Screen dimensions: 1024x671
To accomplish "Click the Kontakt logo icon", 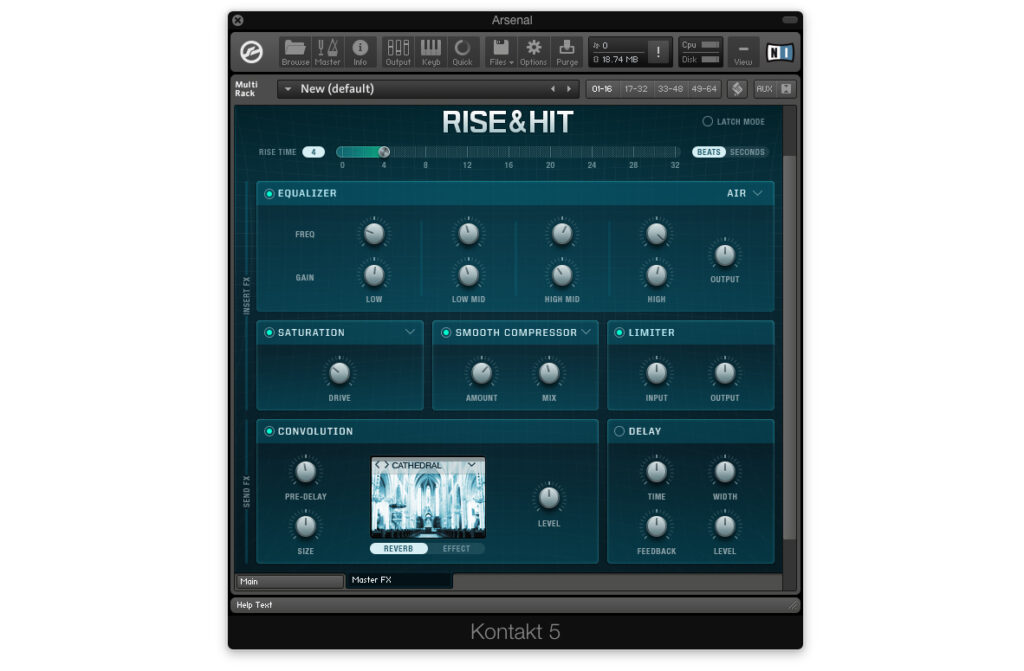I will coord(251,52).
